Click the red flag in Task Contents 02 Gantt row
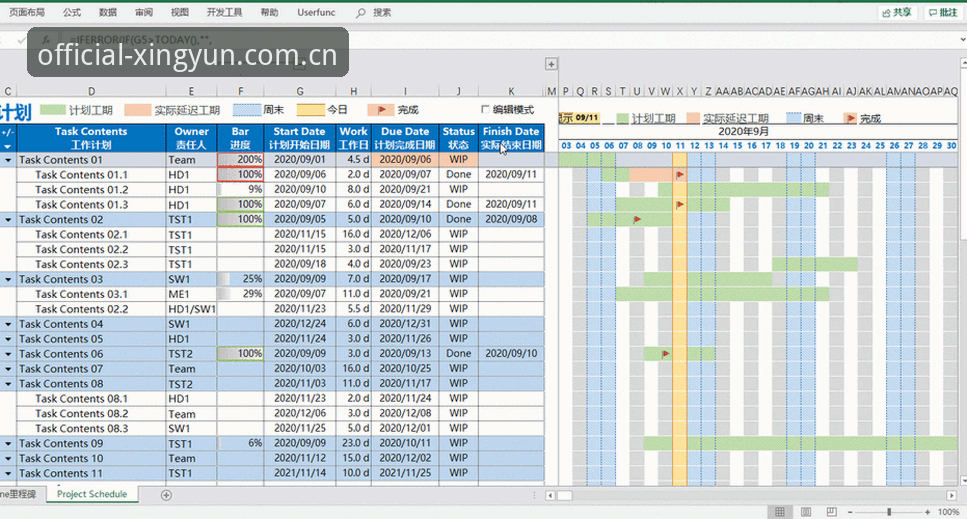Image resolution: width=967 pixels, height=519 pixels. click(x=637, y=219)
